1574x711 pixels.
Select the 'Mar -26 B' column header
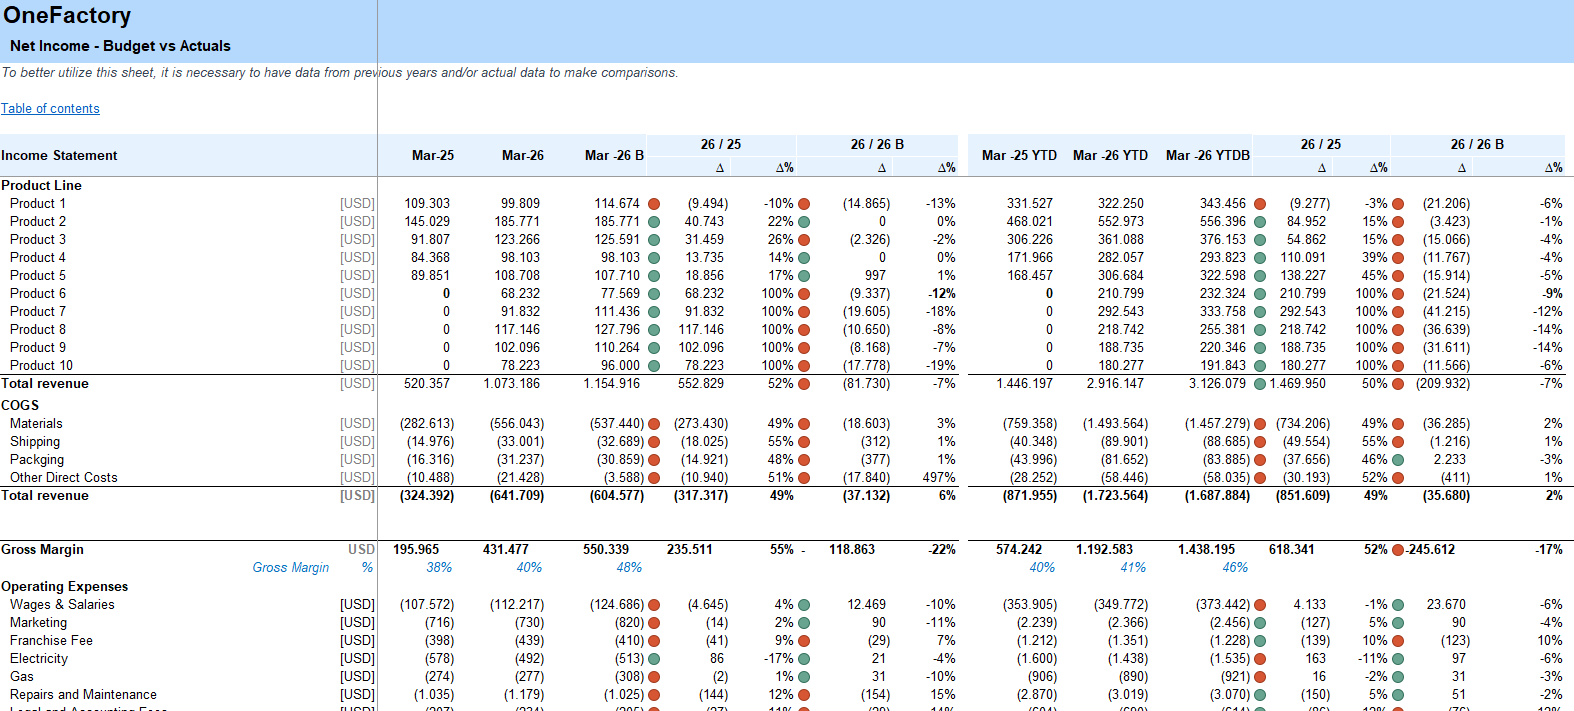point(614,155)
